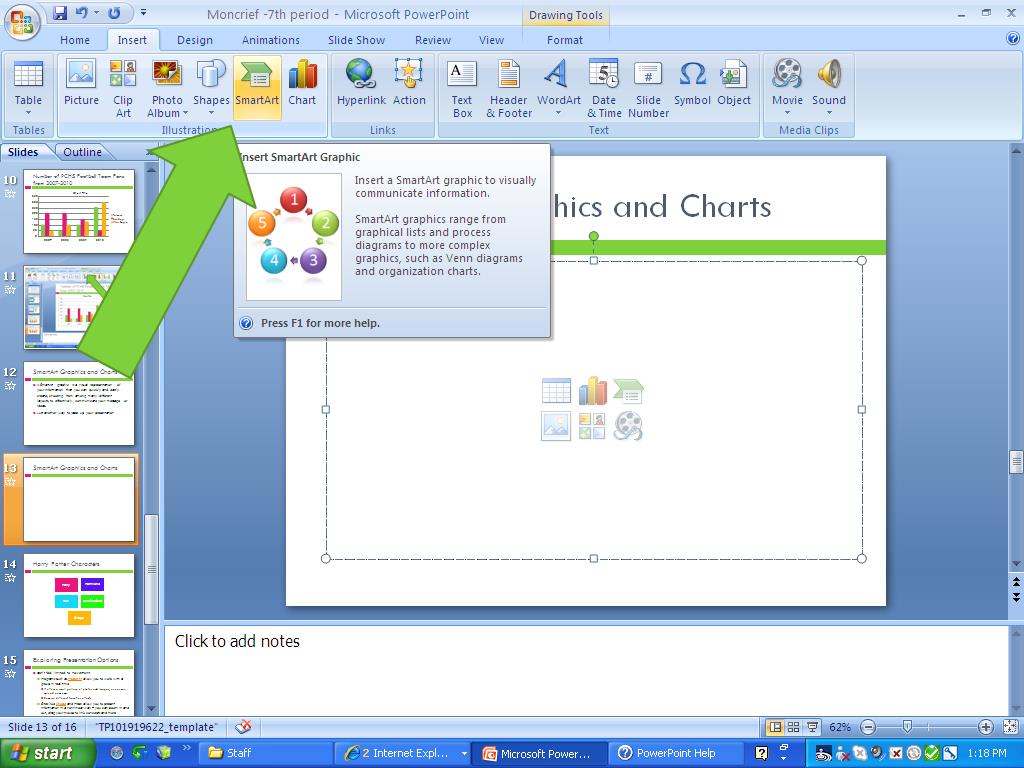Open the Drawing Tools Format tab
This screenshot has width=1024, height=768.
(x=565, y=40)
